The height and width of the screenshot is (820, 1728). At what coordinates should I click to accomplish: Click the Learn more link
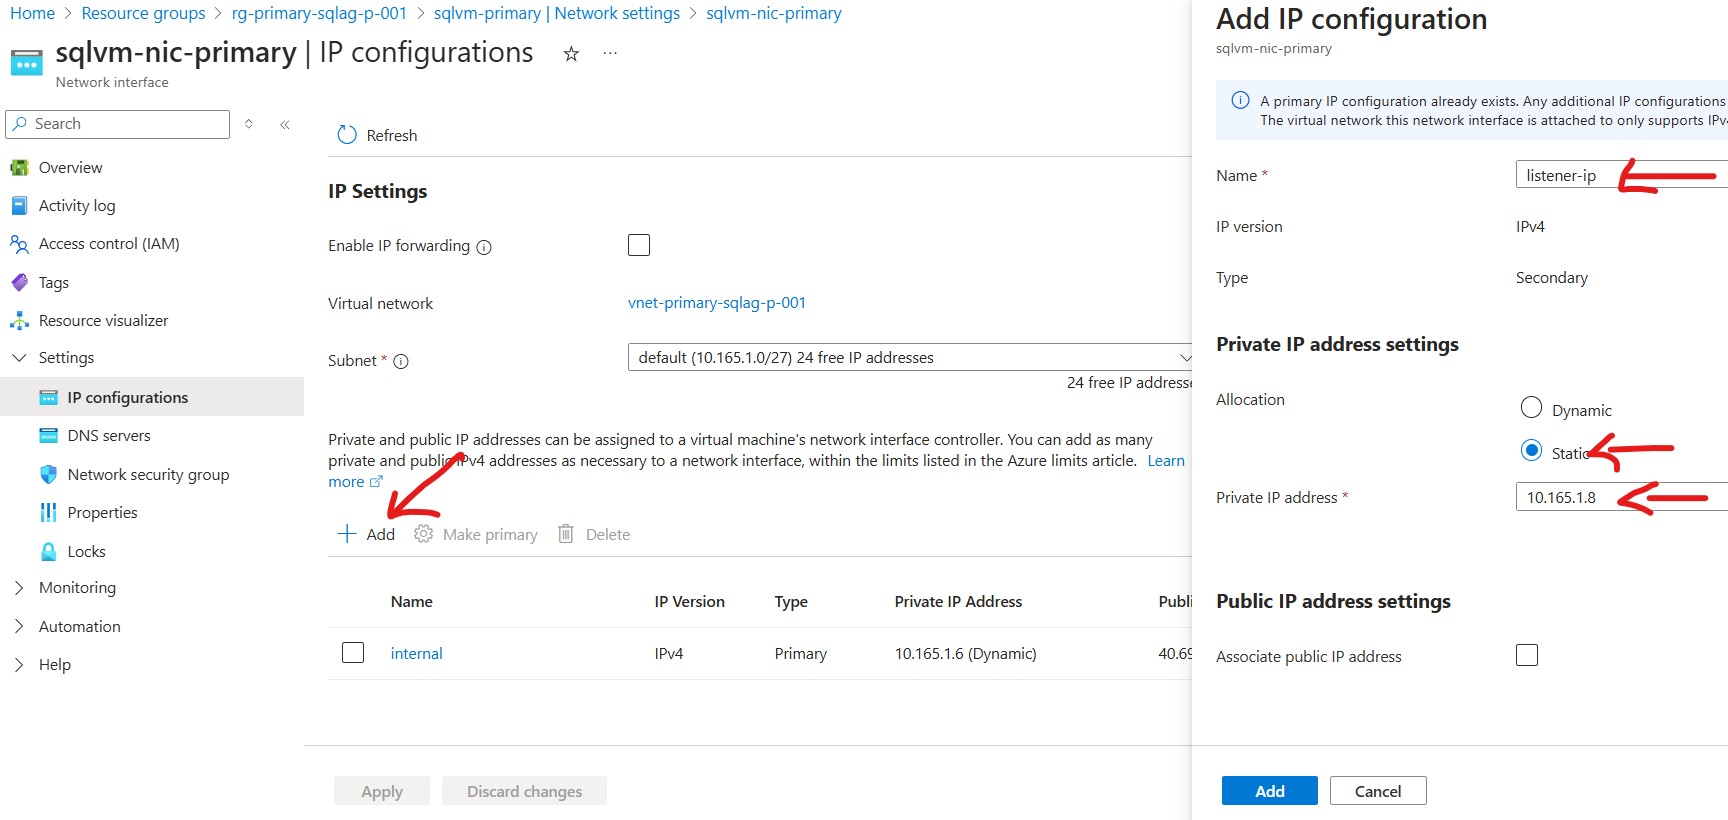pyautogui.click(x=1166, y=461)
